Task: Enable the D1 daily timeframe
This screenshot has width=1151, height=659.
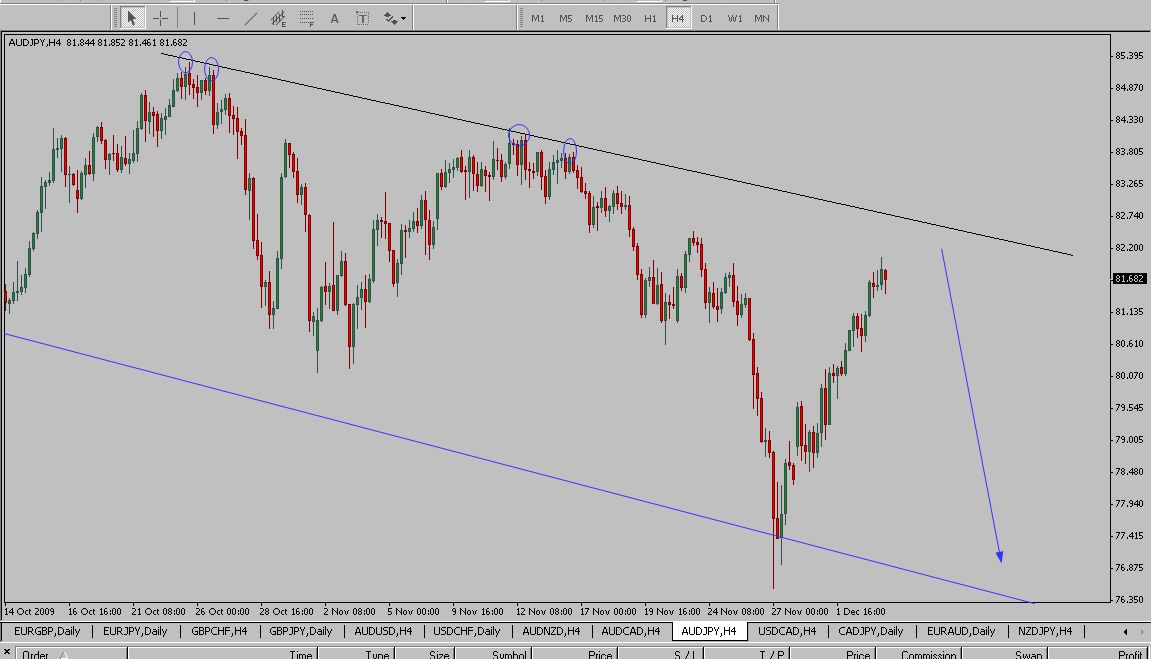Action: tap(706, 18)
